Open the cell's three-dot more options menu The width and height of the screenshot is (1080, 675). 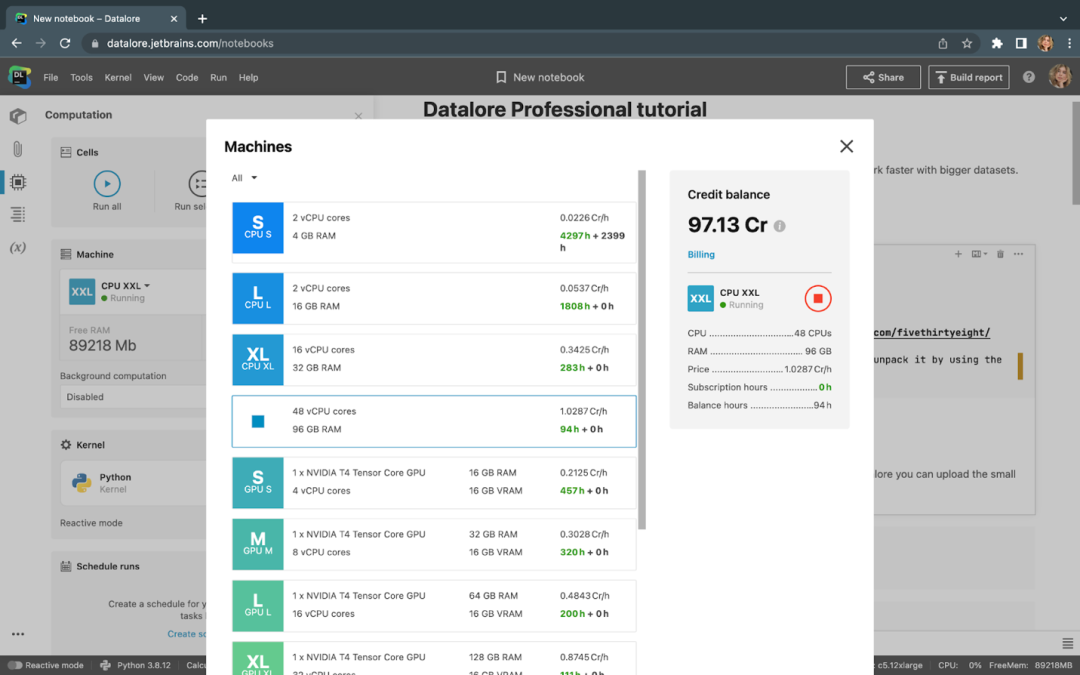(1019, 254)
